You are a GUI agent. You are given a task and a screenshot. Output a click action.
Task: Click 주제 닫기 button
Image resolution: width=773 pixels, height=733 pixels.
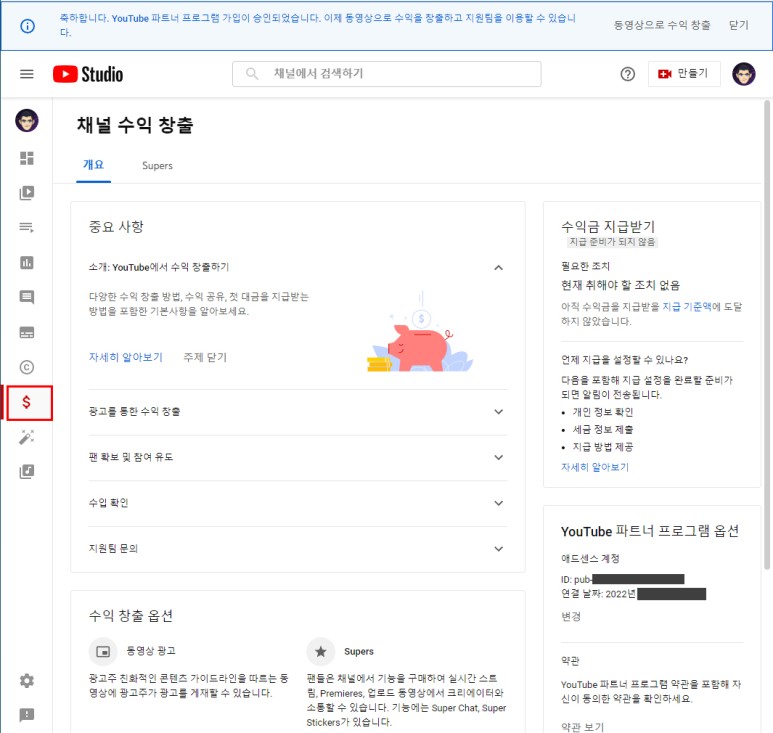click(x=205, y=357)
